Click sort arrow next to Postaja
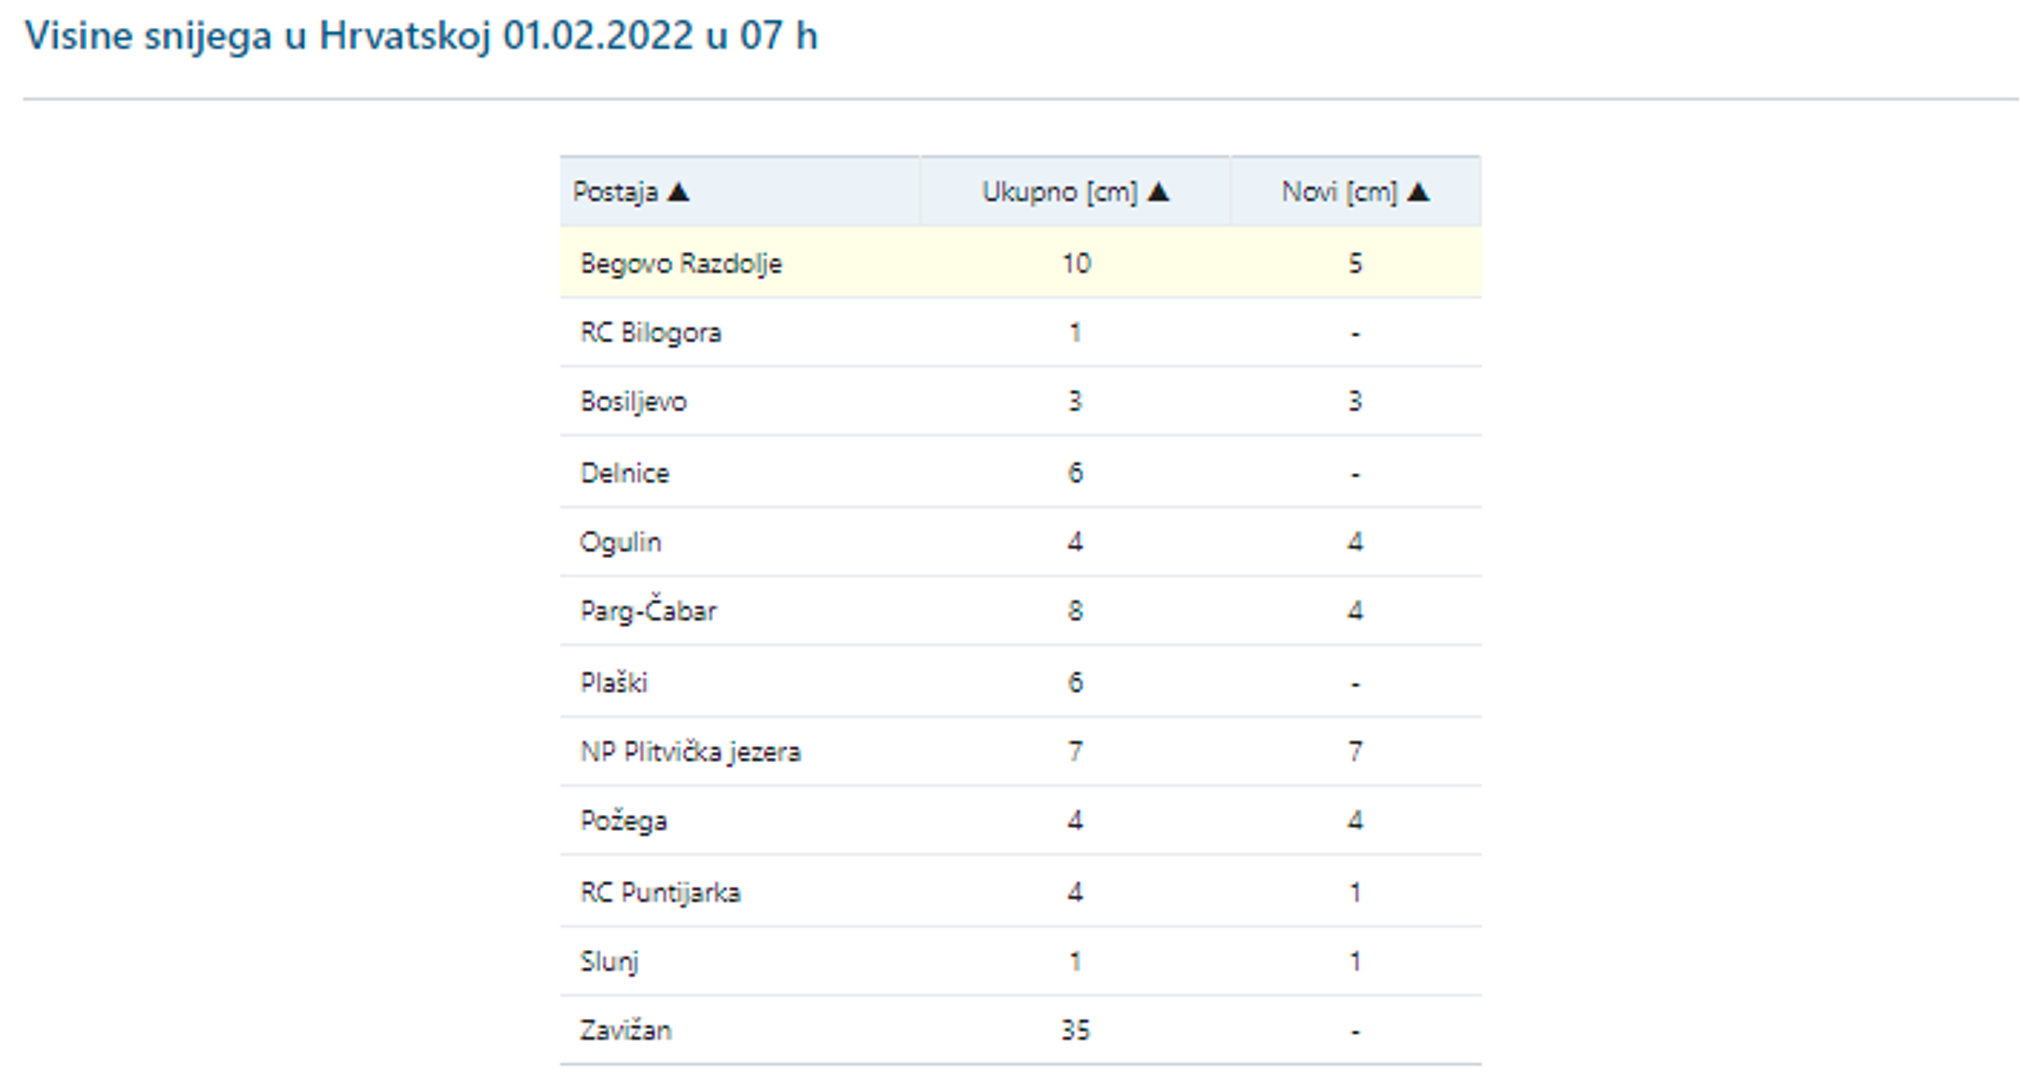Screen dimensions: 2042x1080 tap(678, 192)
